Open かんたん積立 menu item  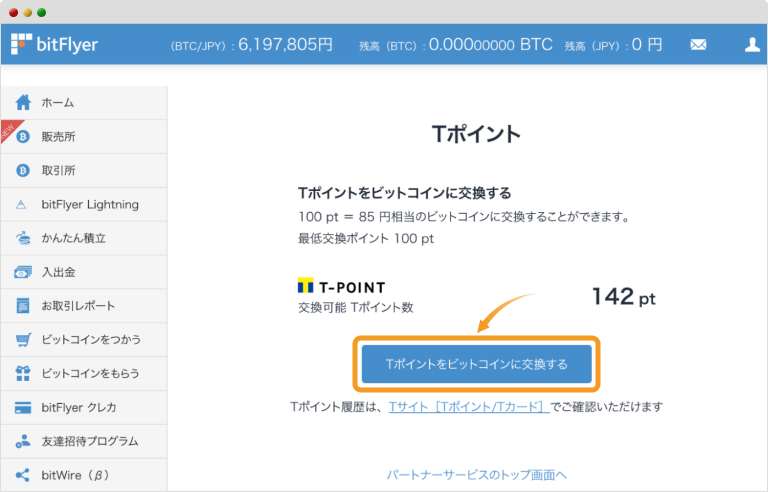tap(84, 238)
